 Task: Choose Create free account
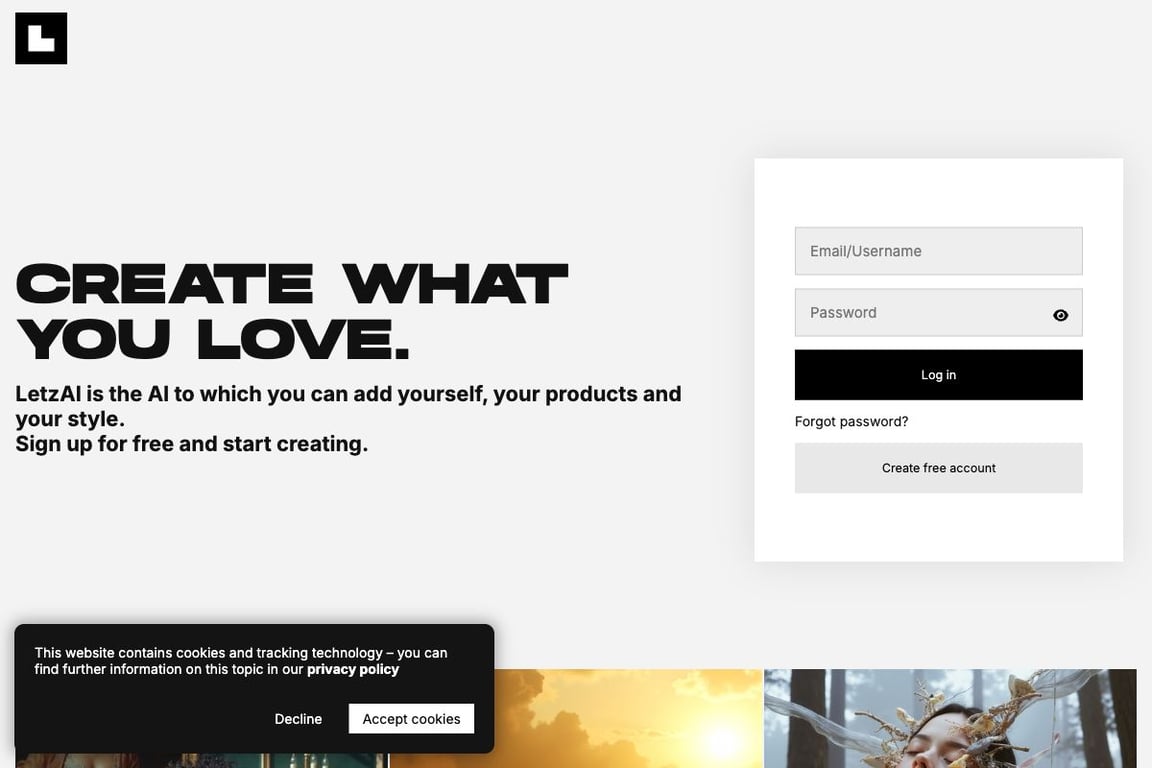coord(938,468)
